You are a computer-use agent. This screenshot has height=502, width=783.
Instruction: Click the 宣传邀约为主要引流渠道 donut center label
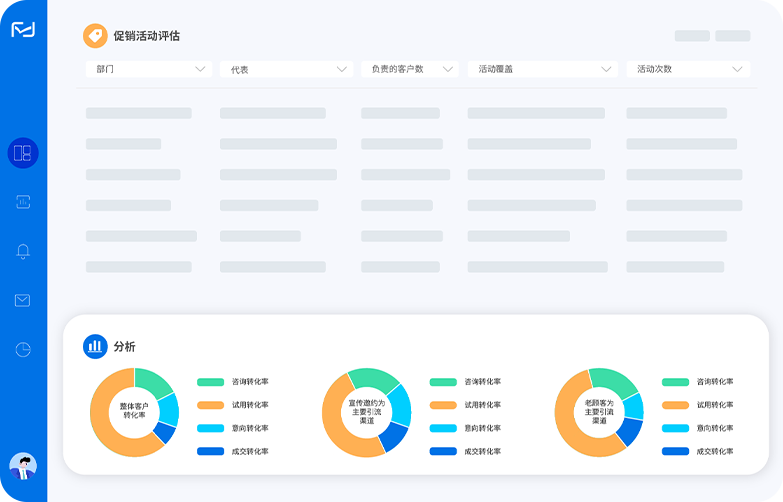coord(367,412)
